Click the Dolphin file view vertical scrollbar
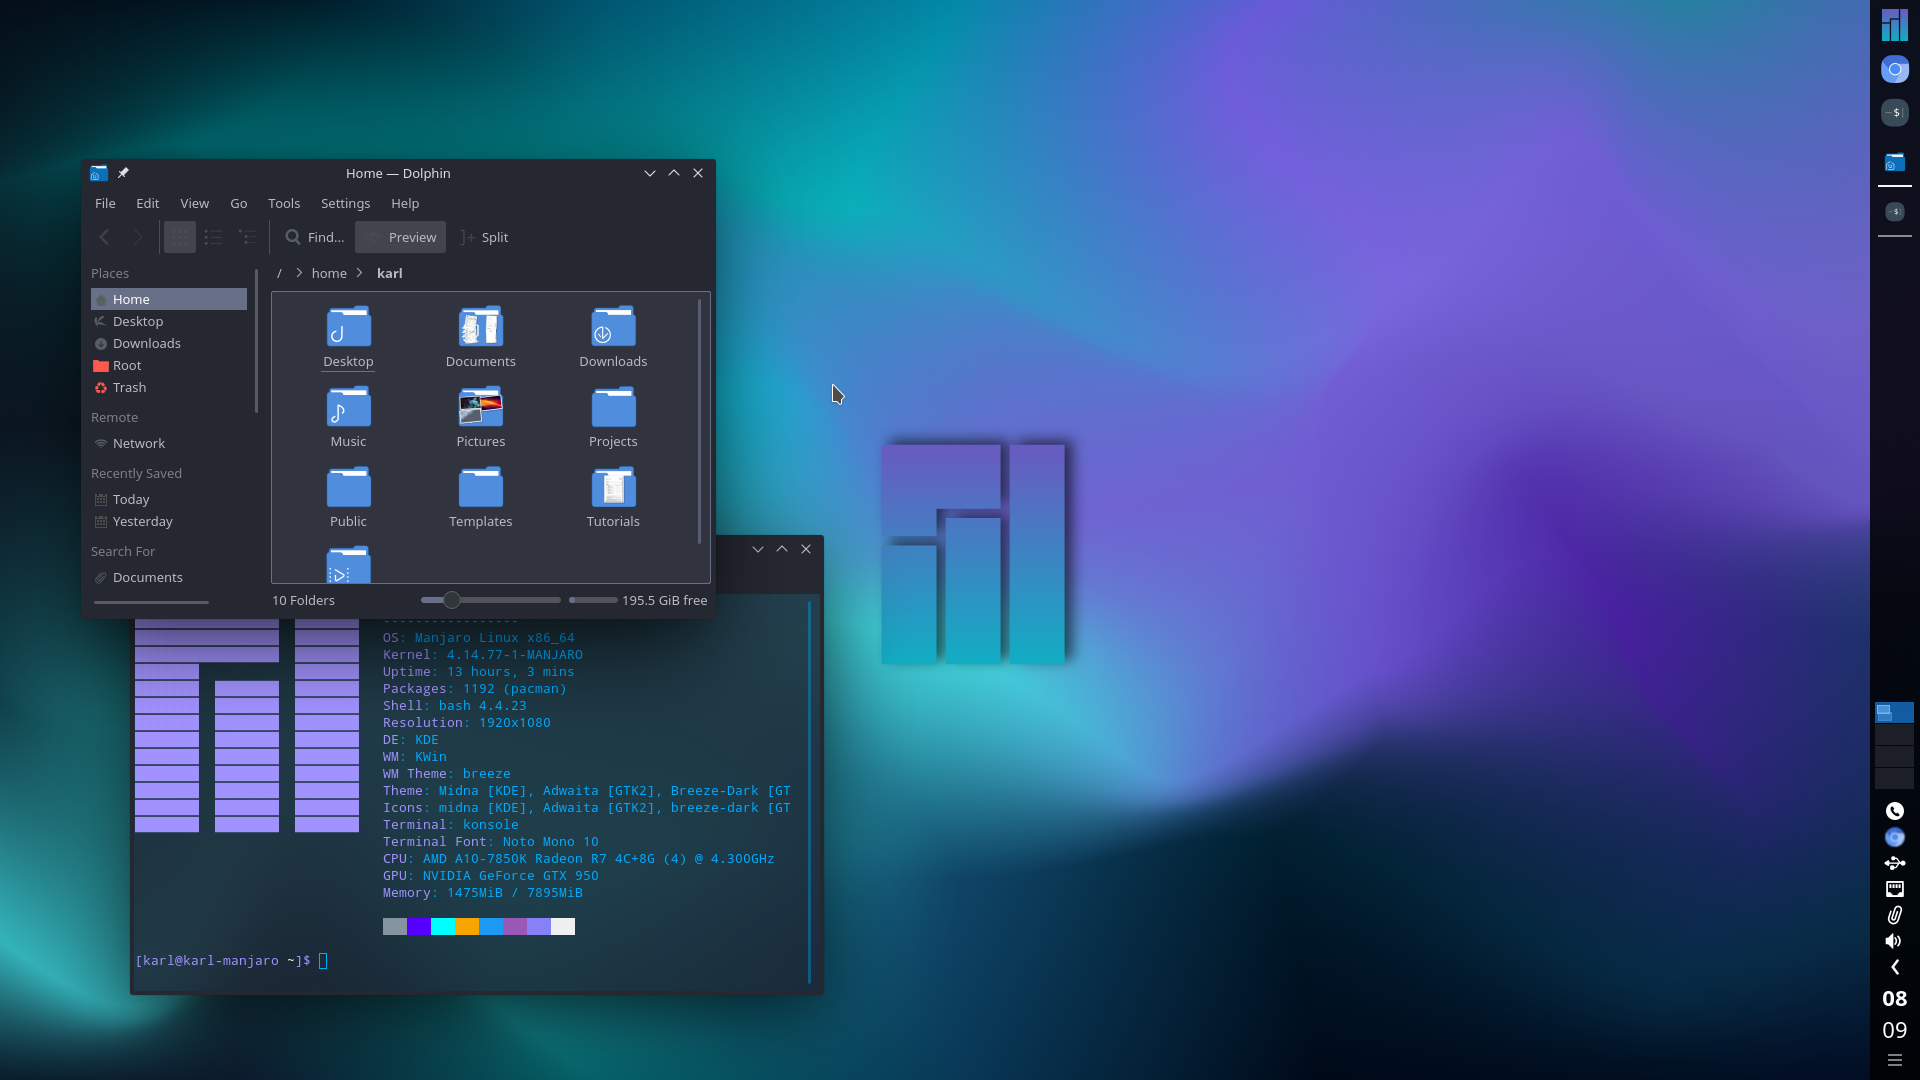1920x1080 pixels. [x=699, y=421]
